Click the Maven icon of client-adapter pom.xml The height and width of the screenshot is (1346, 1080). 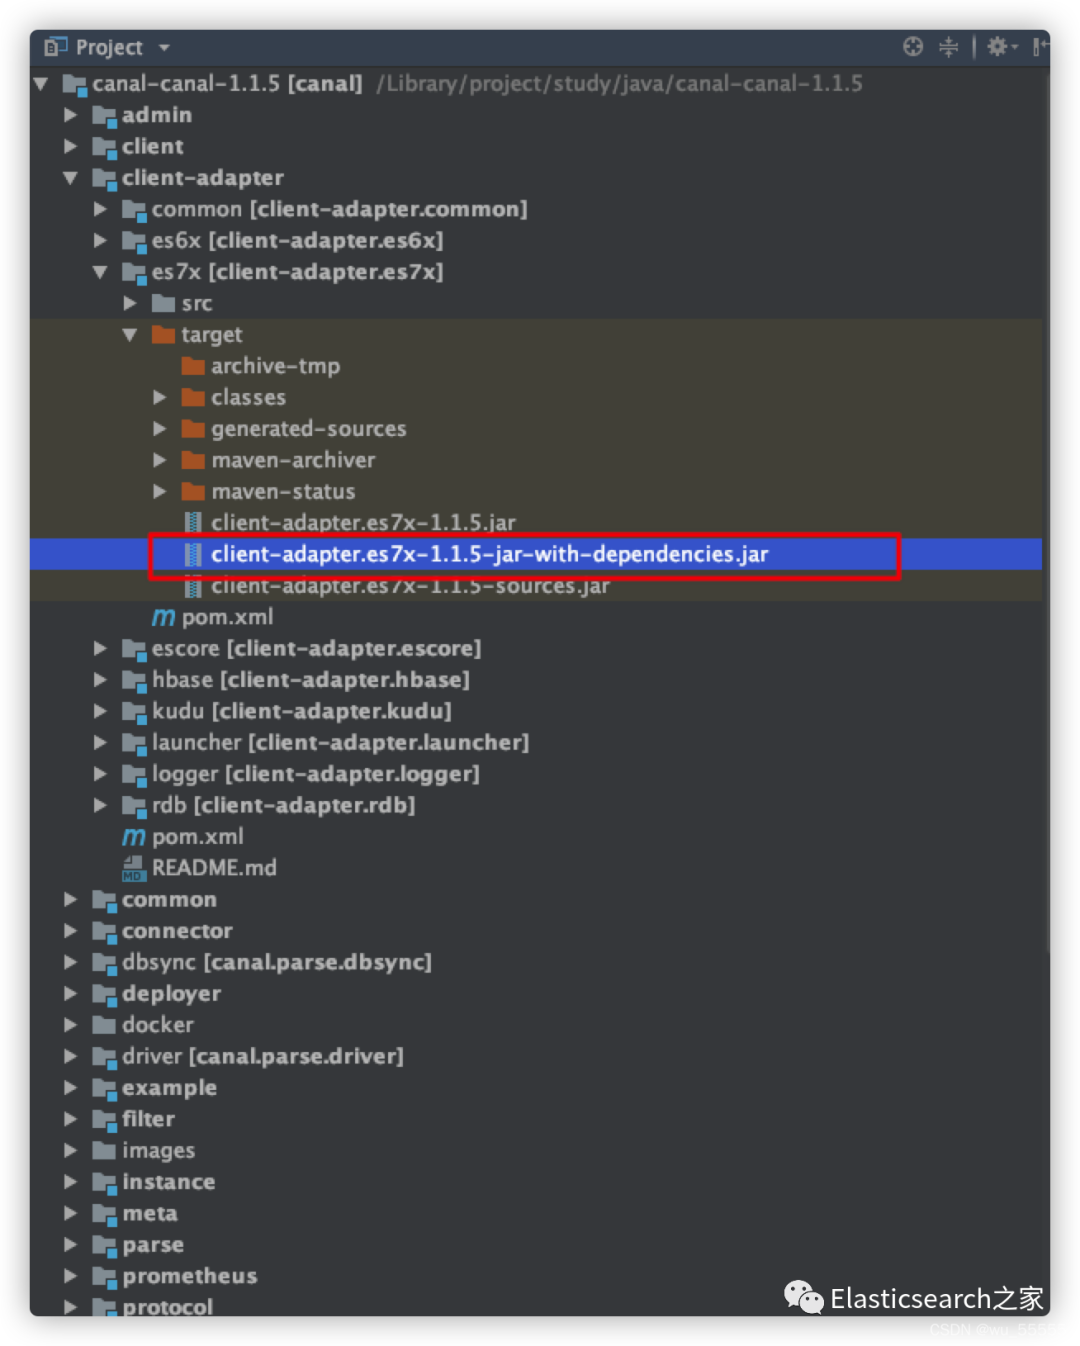[x=133, y=837]
